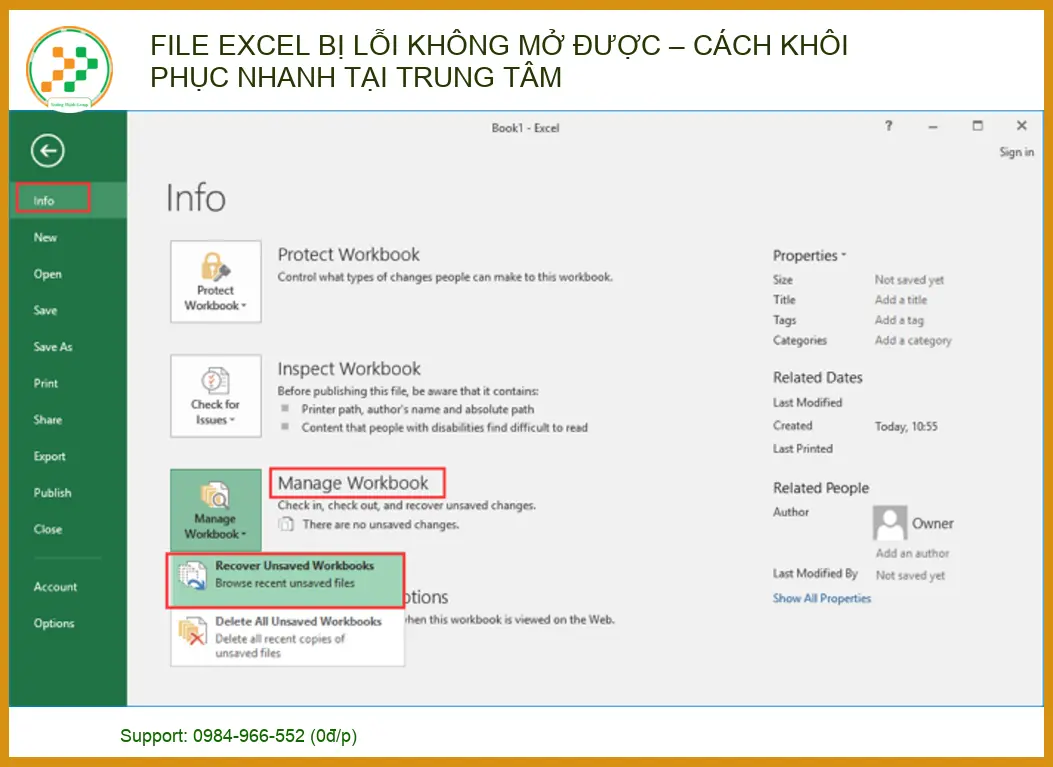Click the Help question mark icon
Image resolution: width=1053 pixels, height=767 pixels.
tap(888, 126)
